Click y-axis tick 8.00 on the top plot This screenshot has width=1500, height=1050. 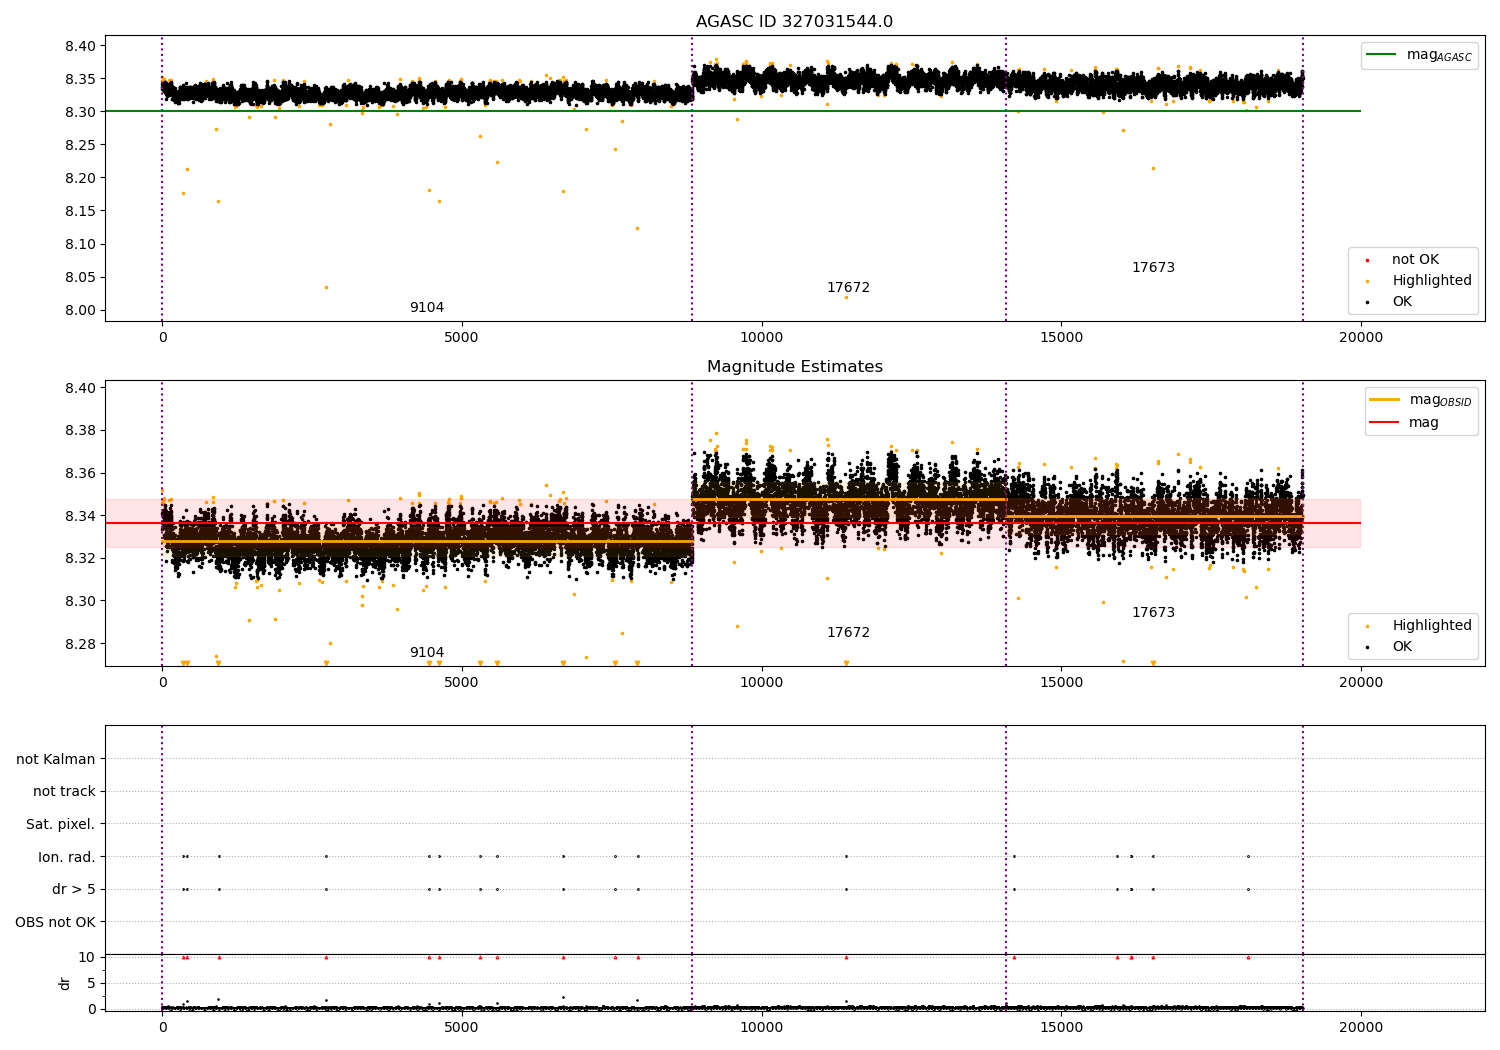coord(81,310)
